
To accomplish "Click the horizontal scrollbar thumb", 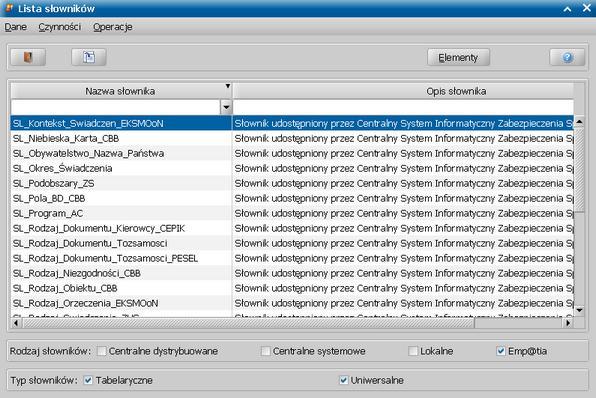I will 248,323.
